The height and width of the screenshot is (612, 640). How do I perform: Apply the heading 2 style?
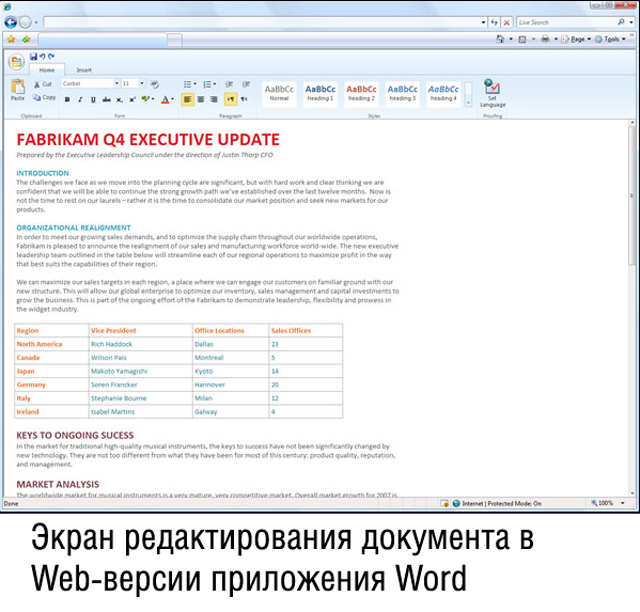click(x=361, y=93)
